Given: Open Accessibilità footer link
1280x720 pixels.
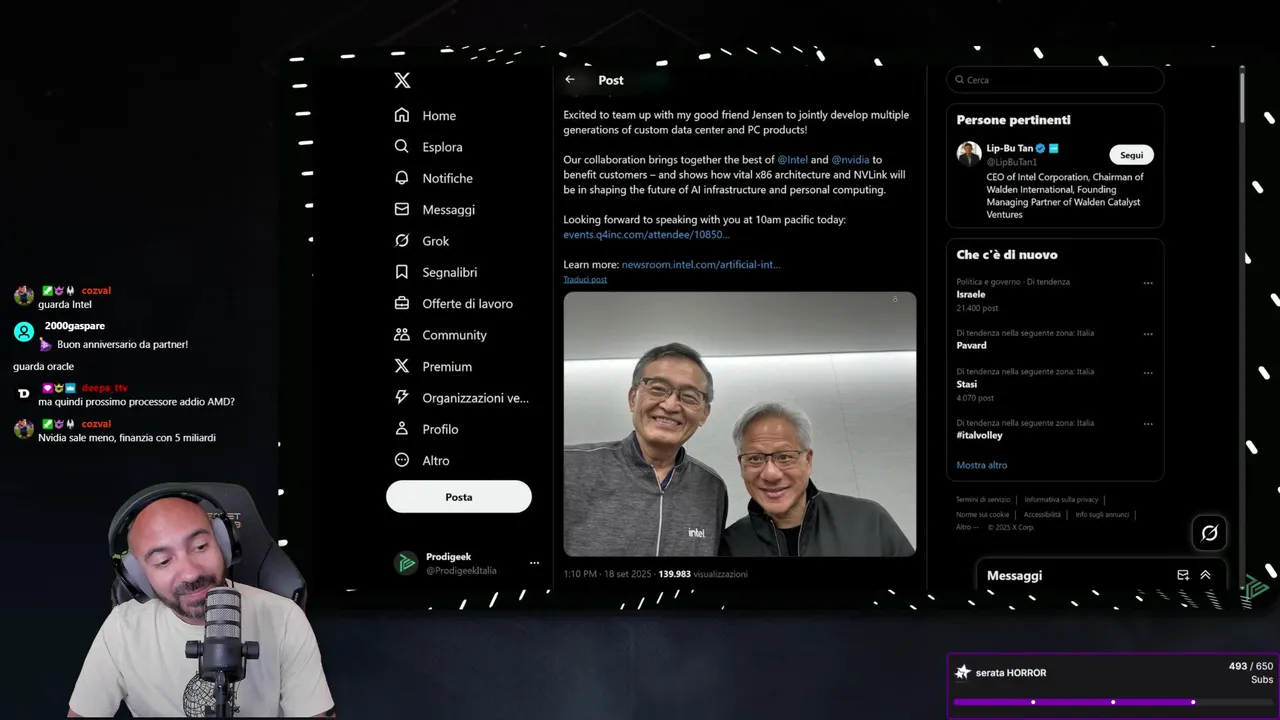Looking at the screenshot, I should (1042, 515).
